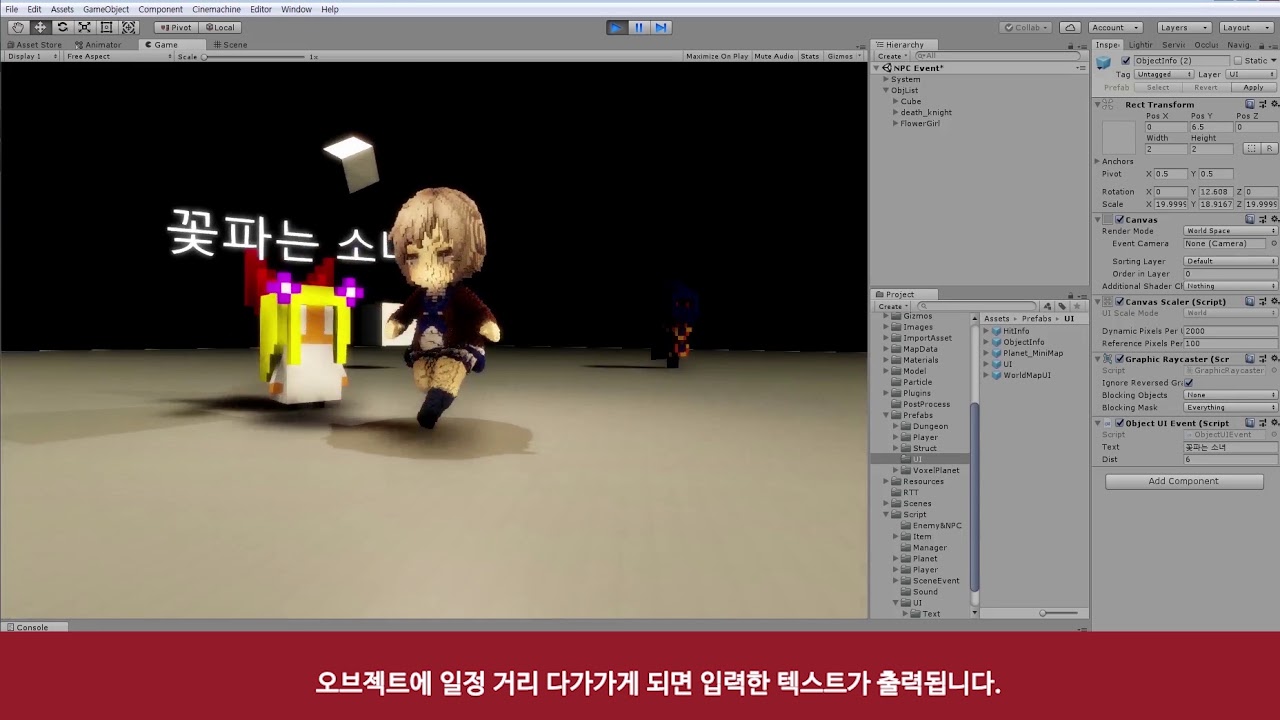The image size is (1280, 720).
Task: Open Blocking Mask Everything dropdown
Action: [x=1231, y=407]
